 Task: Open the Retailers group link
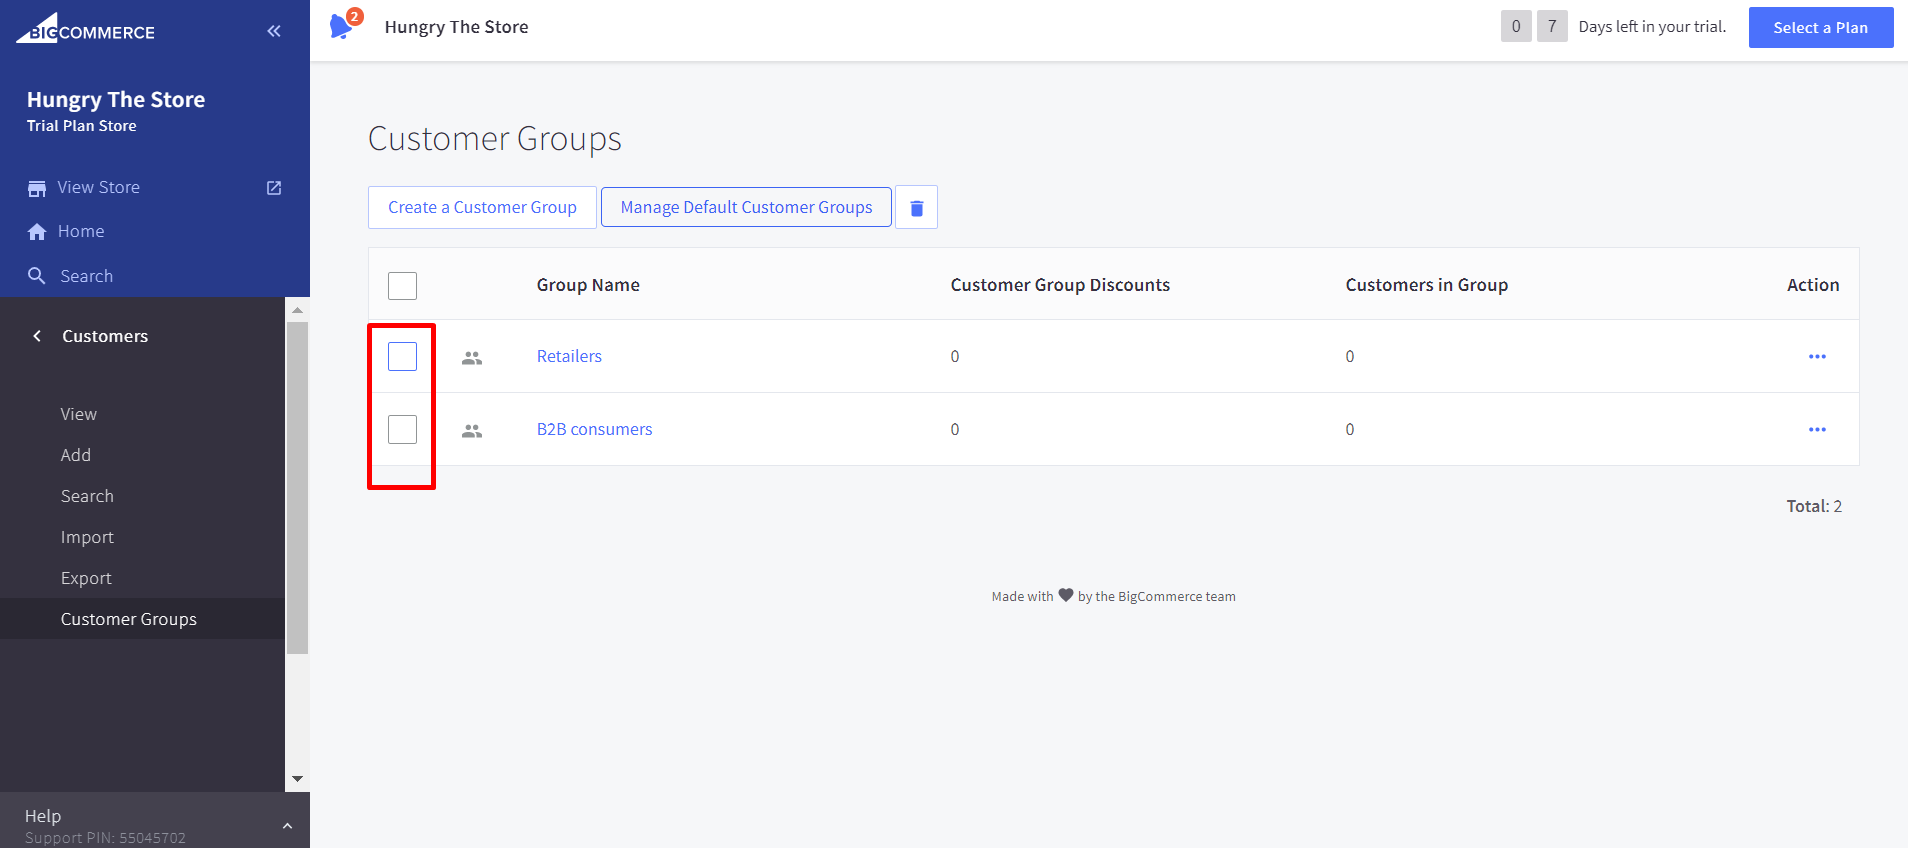click(x=569, y=357)
